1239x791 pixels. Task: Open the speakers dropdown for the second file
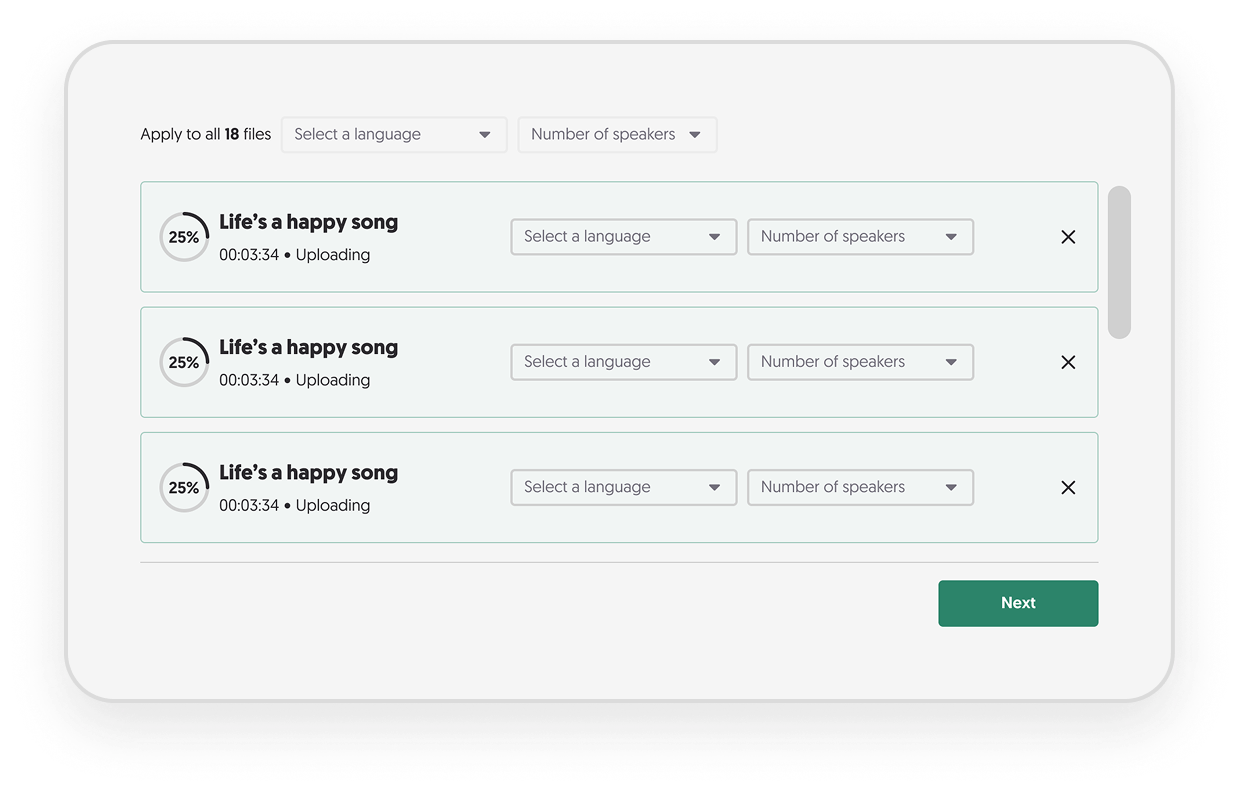coord(860,362)
